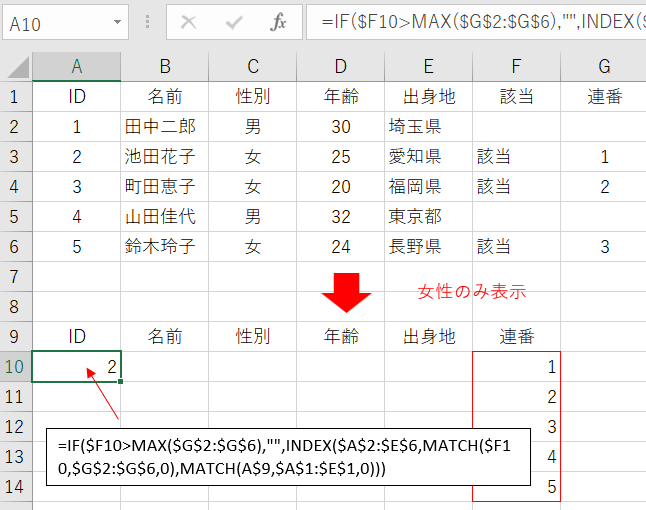The image size is (646, 510).
Task: Select row 7 header
Action: [16, 276]
